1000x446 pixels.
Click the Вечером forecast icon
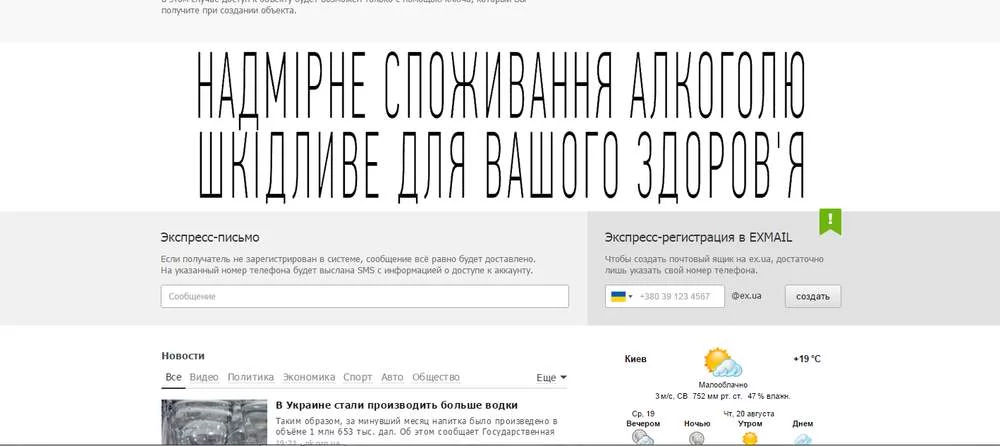click(x=643, y=438)
